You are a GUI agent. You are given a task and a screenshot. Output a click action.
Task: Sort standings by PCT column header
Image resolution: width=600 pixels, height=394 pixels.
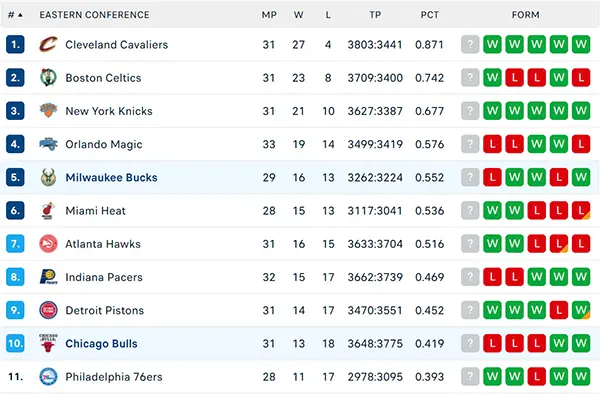(429, 15)
